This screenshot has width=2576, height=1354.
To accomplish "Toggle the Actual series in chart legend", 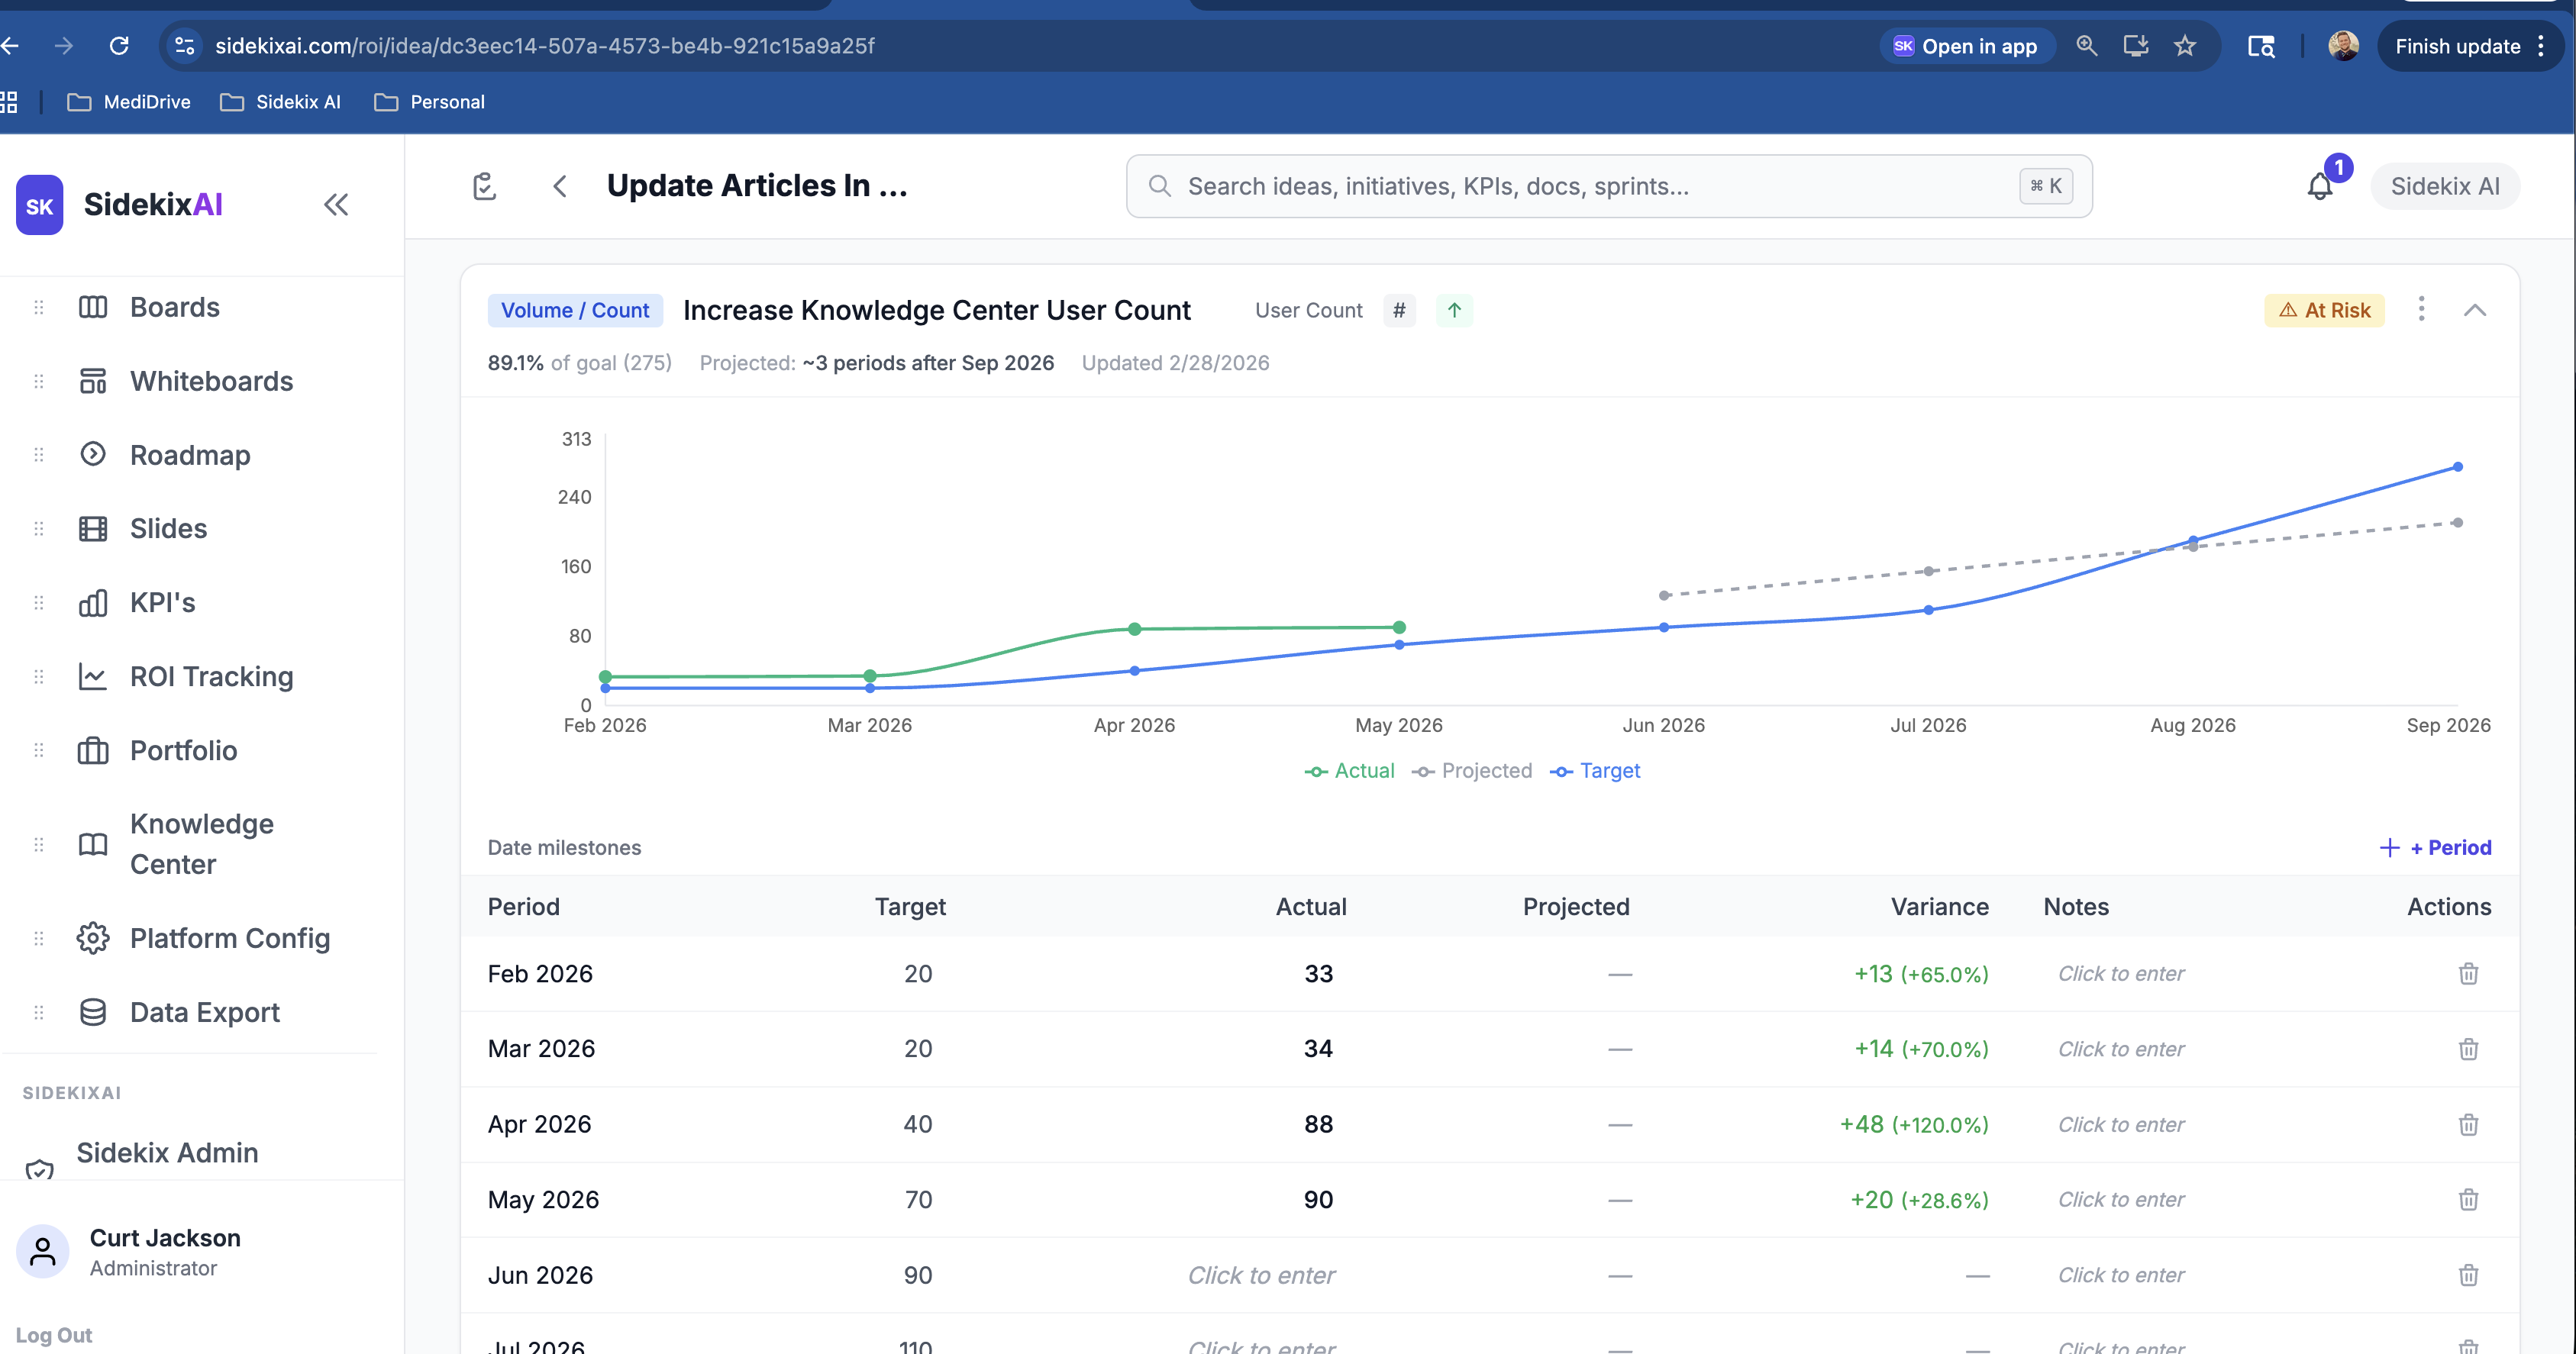I will tap(1349, 771).
